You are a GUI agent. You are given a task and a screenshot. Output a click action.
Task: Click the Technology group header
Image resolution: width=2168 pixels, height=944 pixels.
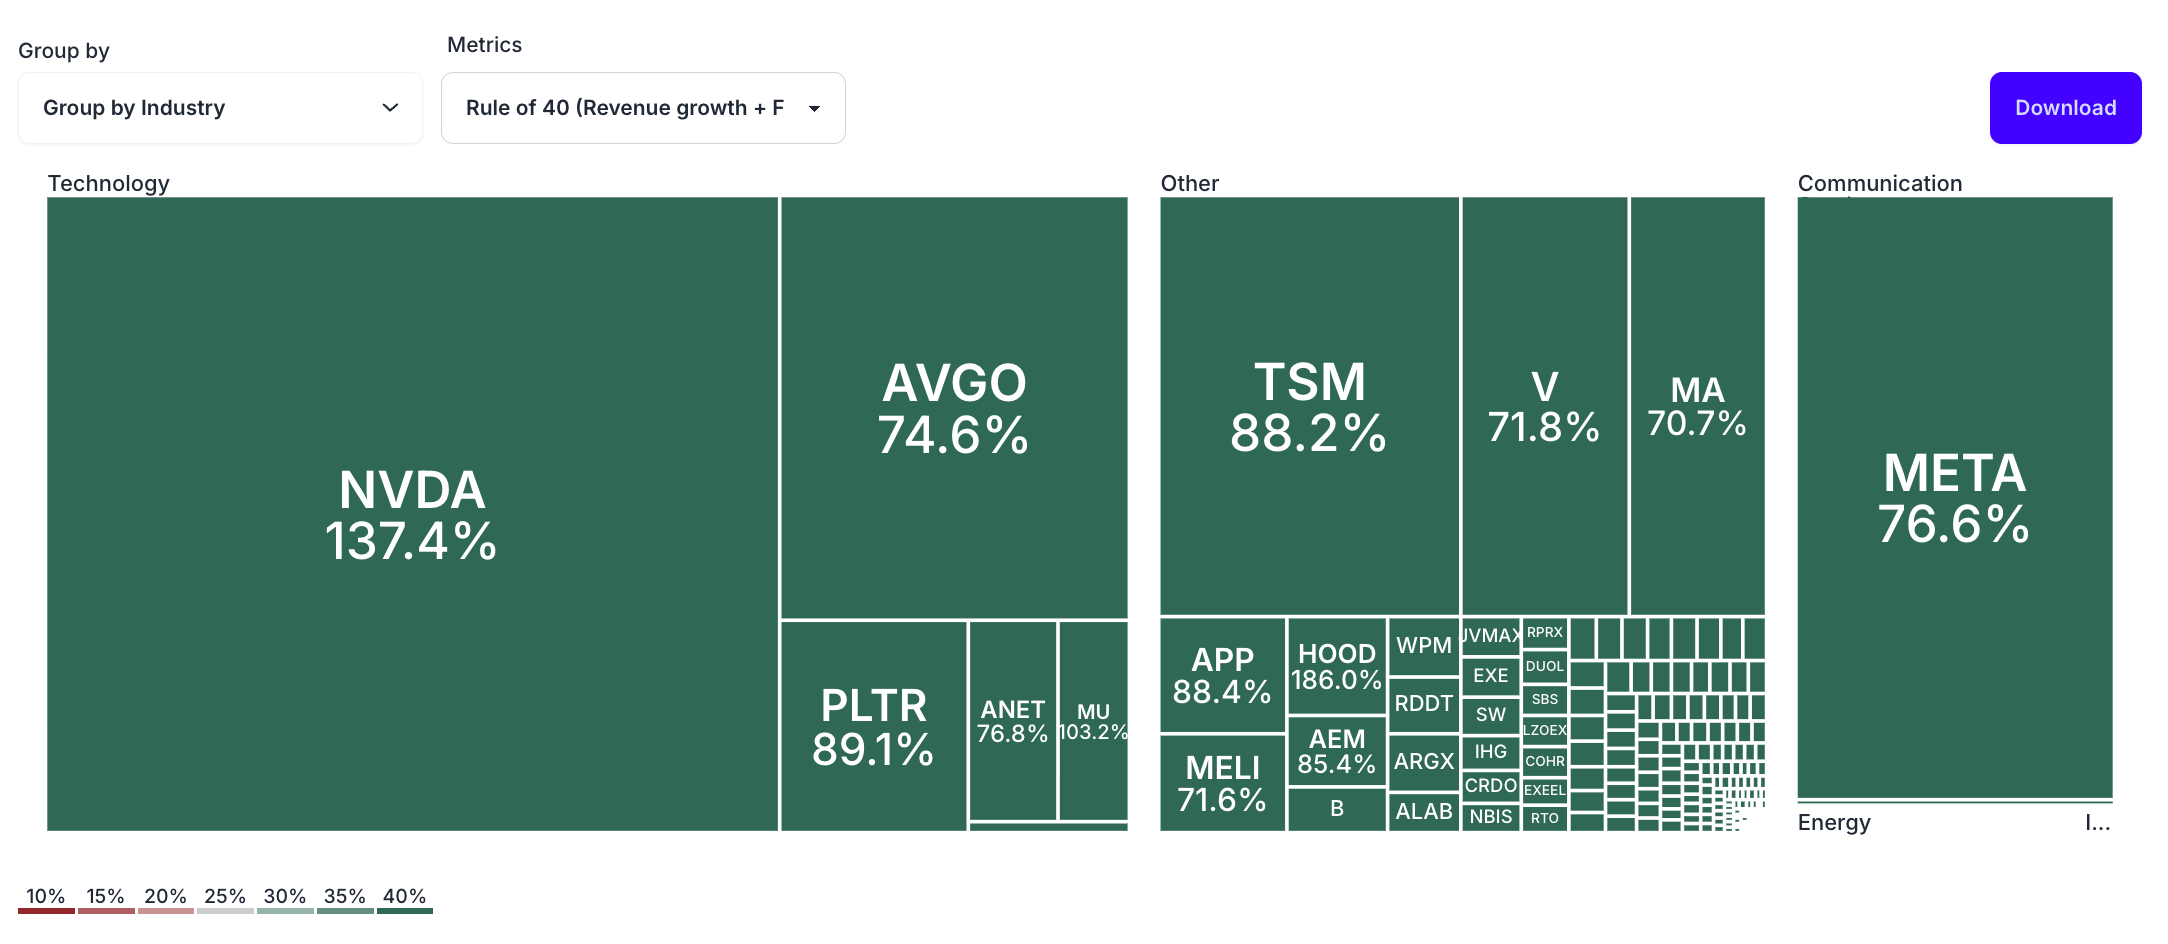pos(109,183)
